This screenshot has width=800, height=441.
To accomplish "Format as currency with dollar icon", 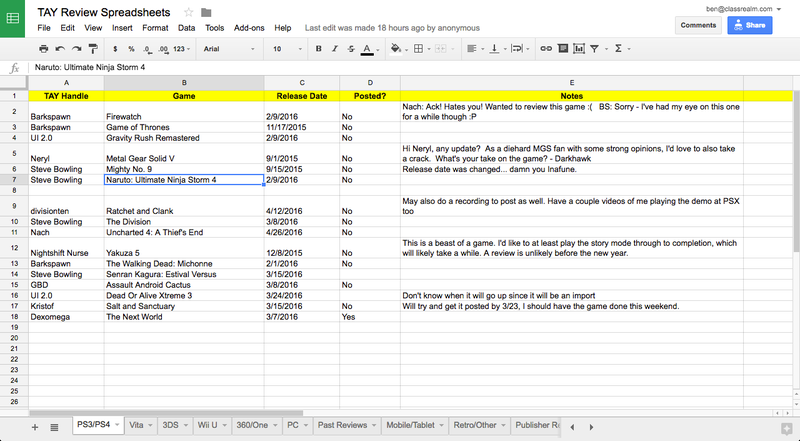I will pos(115,49).
